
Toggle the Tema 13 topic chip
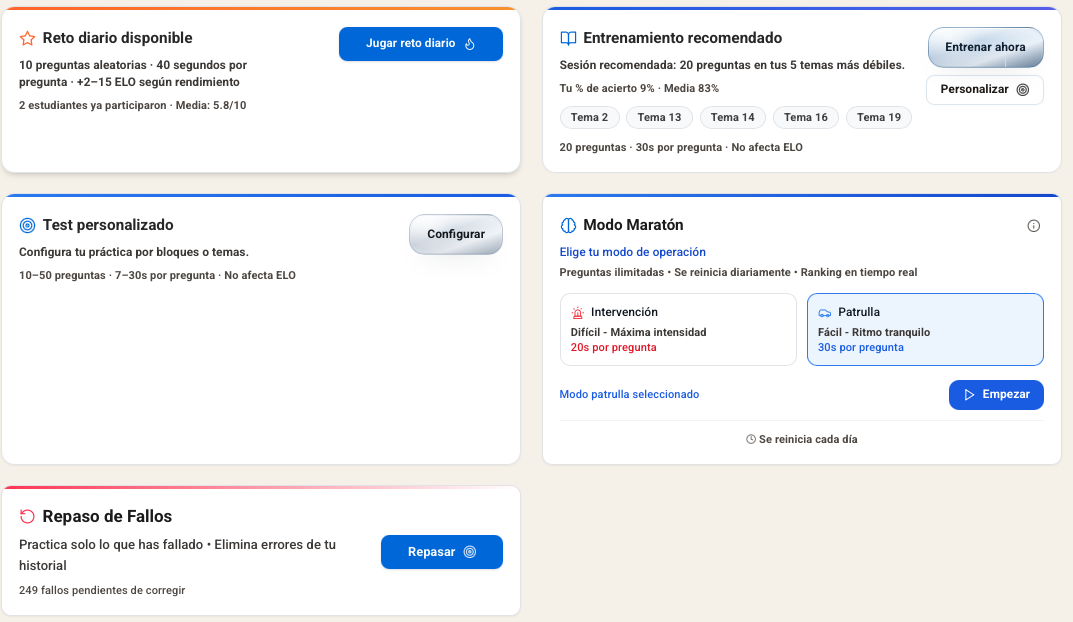(x=659, y=117)
